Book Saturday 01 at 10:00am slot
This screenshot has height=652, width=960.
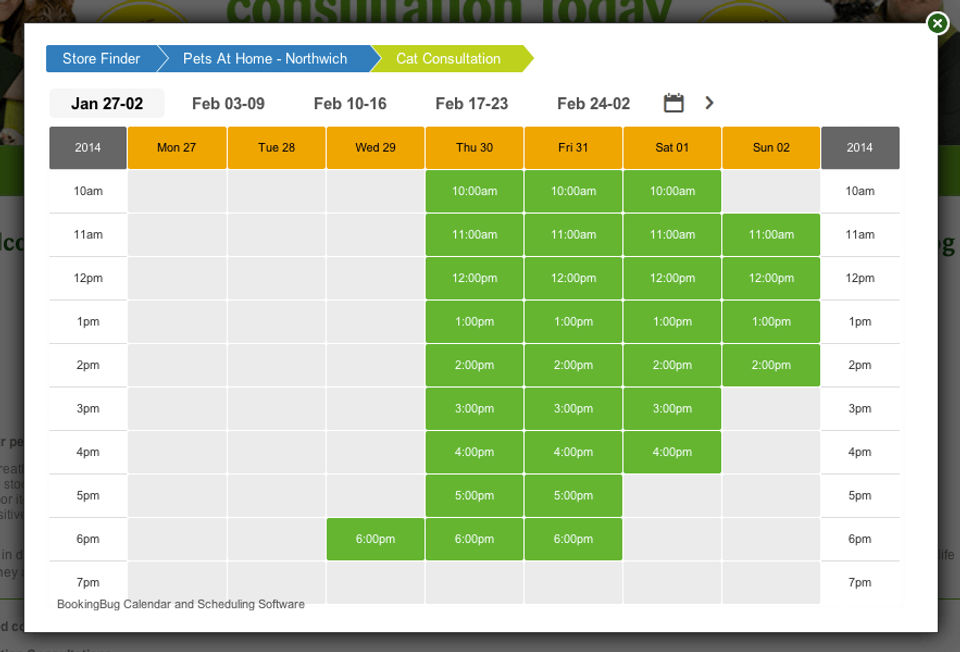pyautogui.click(x=672, y=191)
